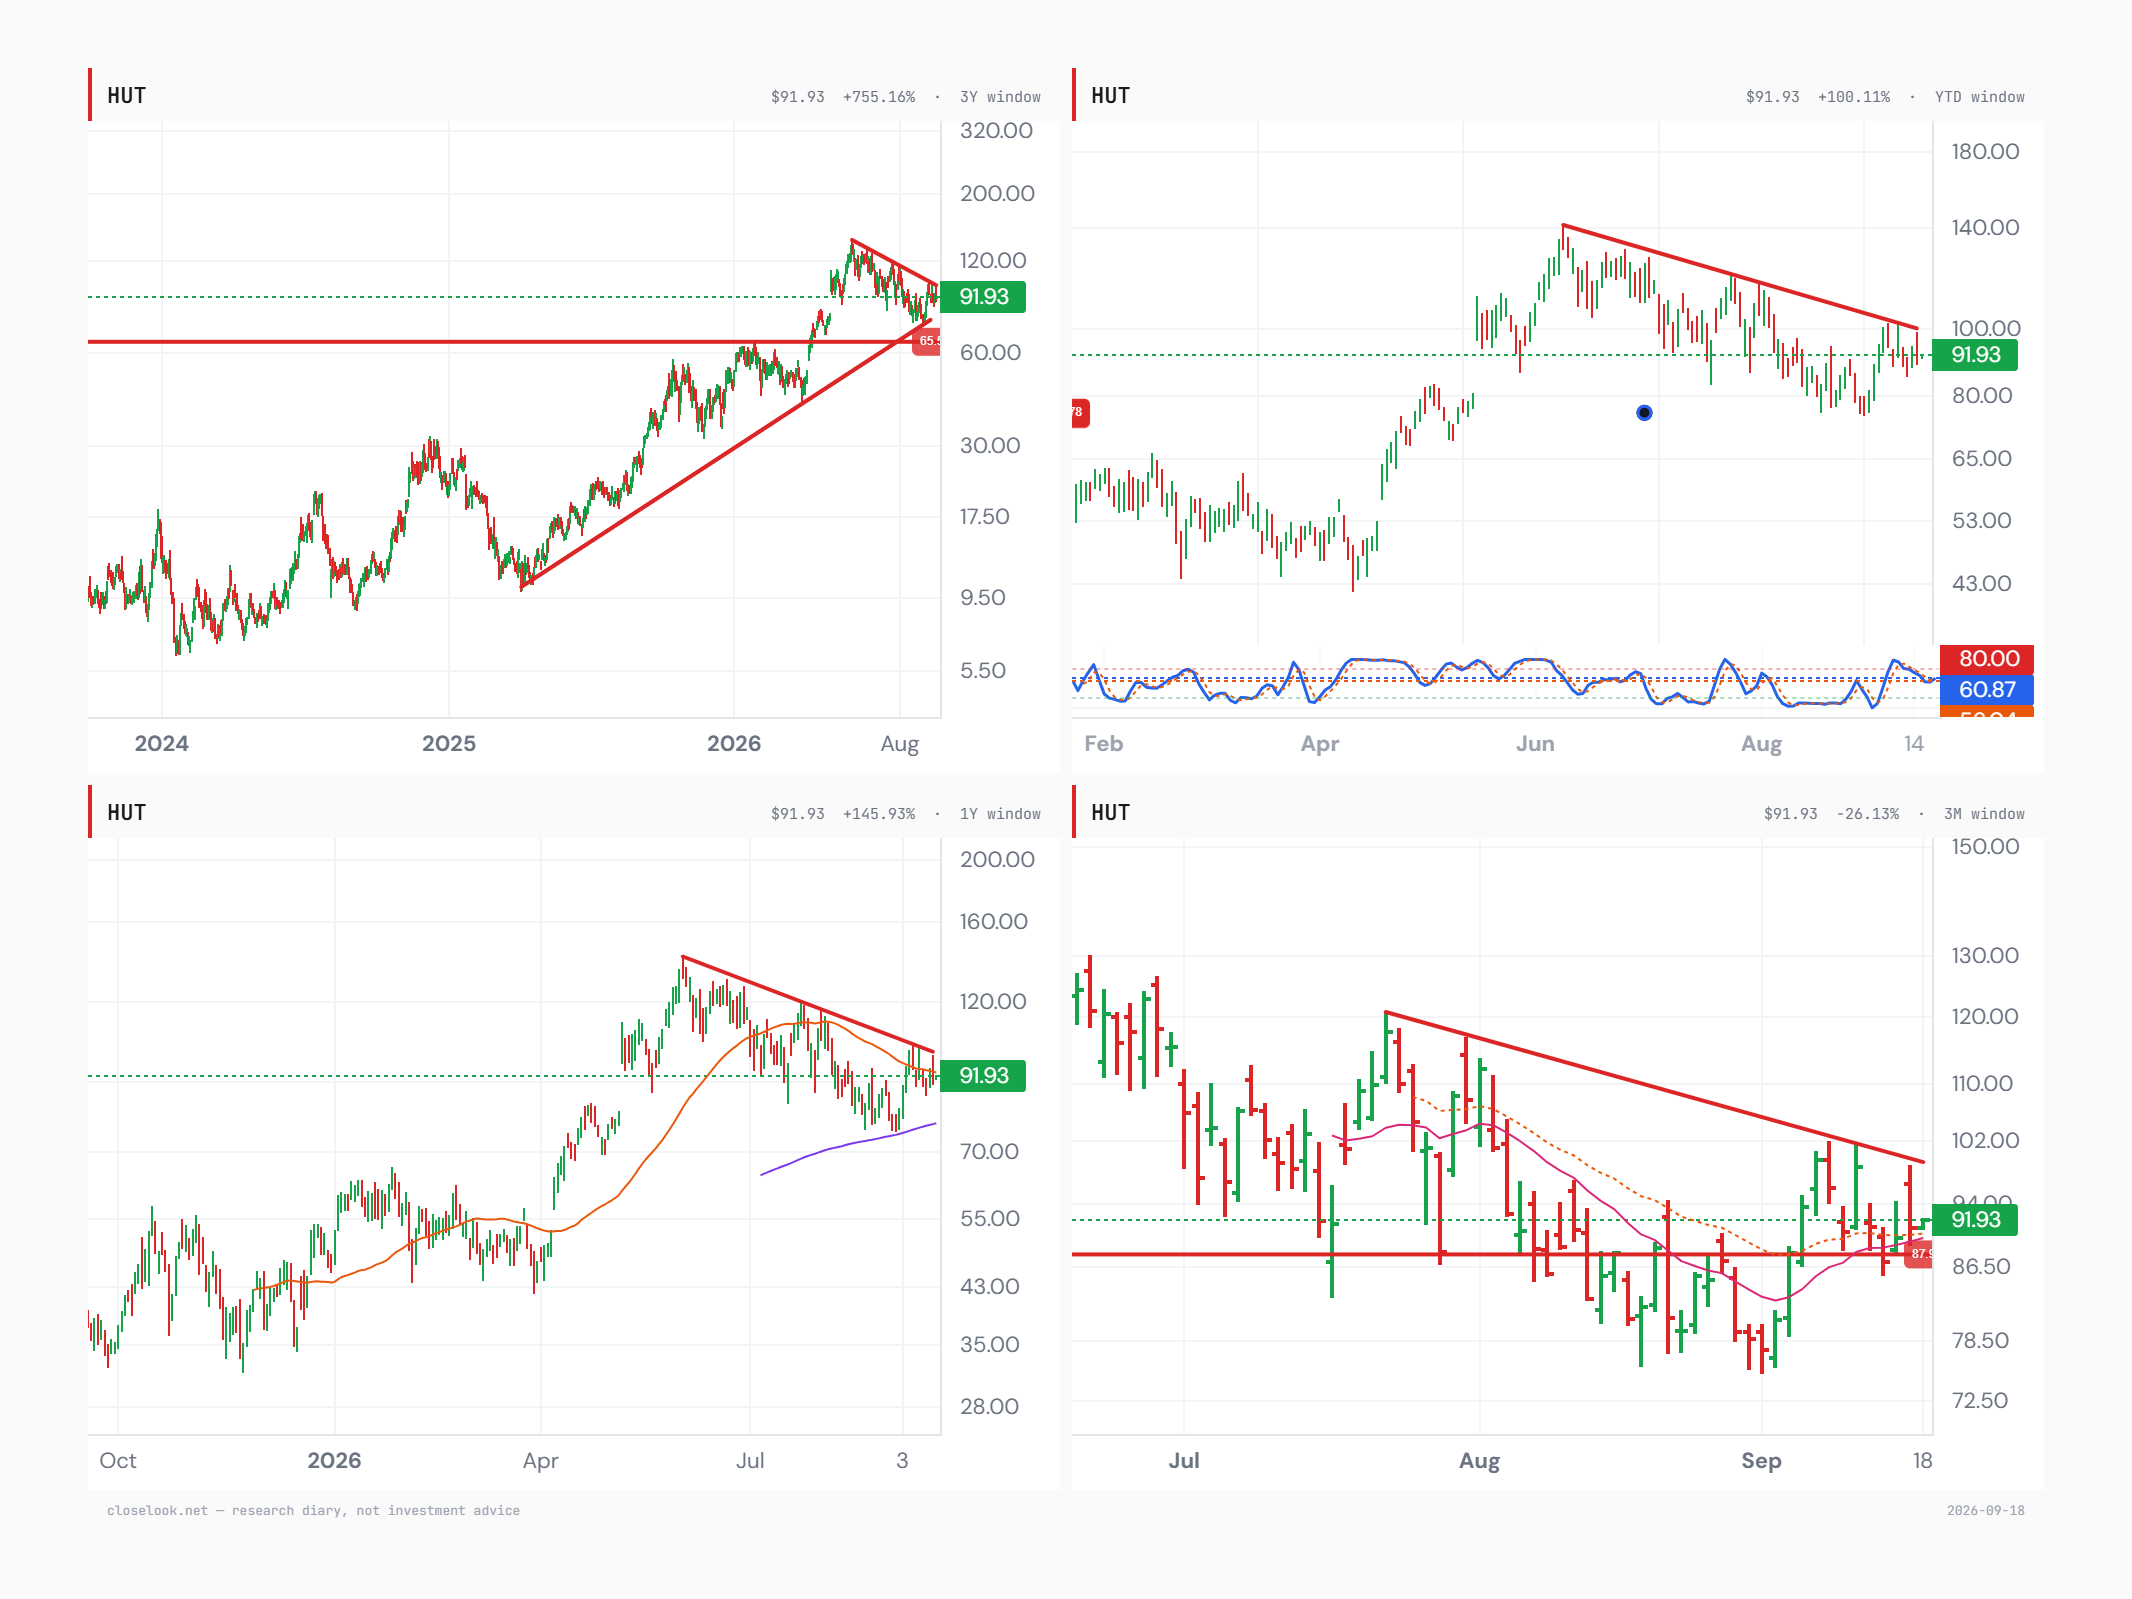Click the 2026-09-18 date stamp in footer
This screenshot has width=2132, height=1599.
pos(1985,1511)
